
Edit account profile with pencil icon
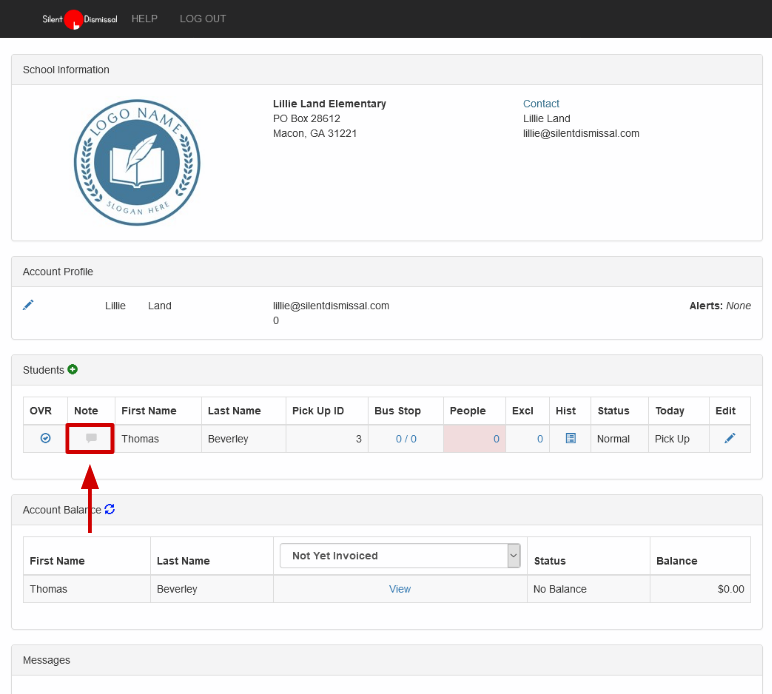[x=29, y=305]
